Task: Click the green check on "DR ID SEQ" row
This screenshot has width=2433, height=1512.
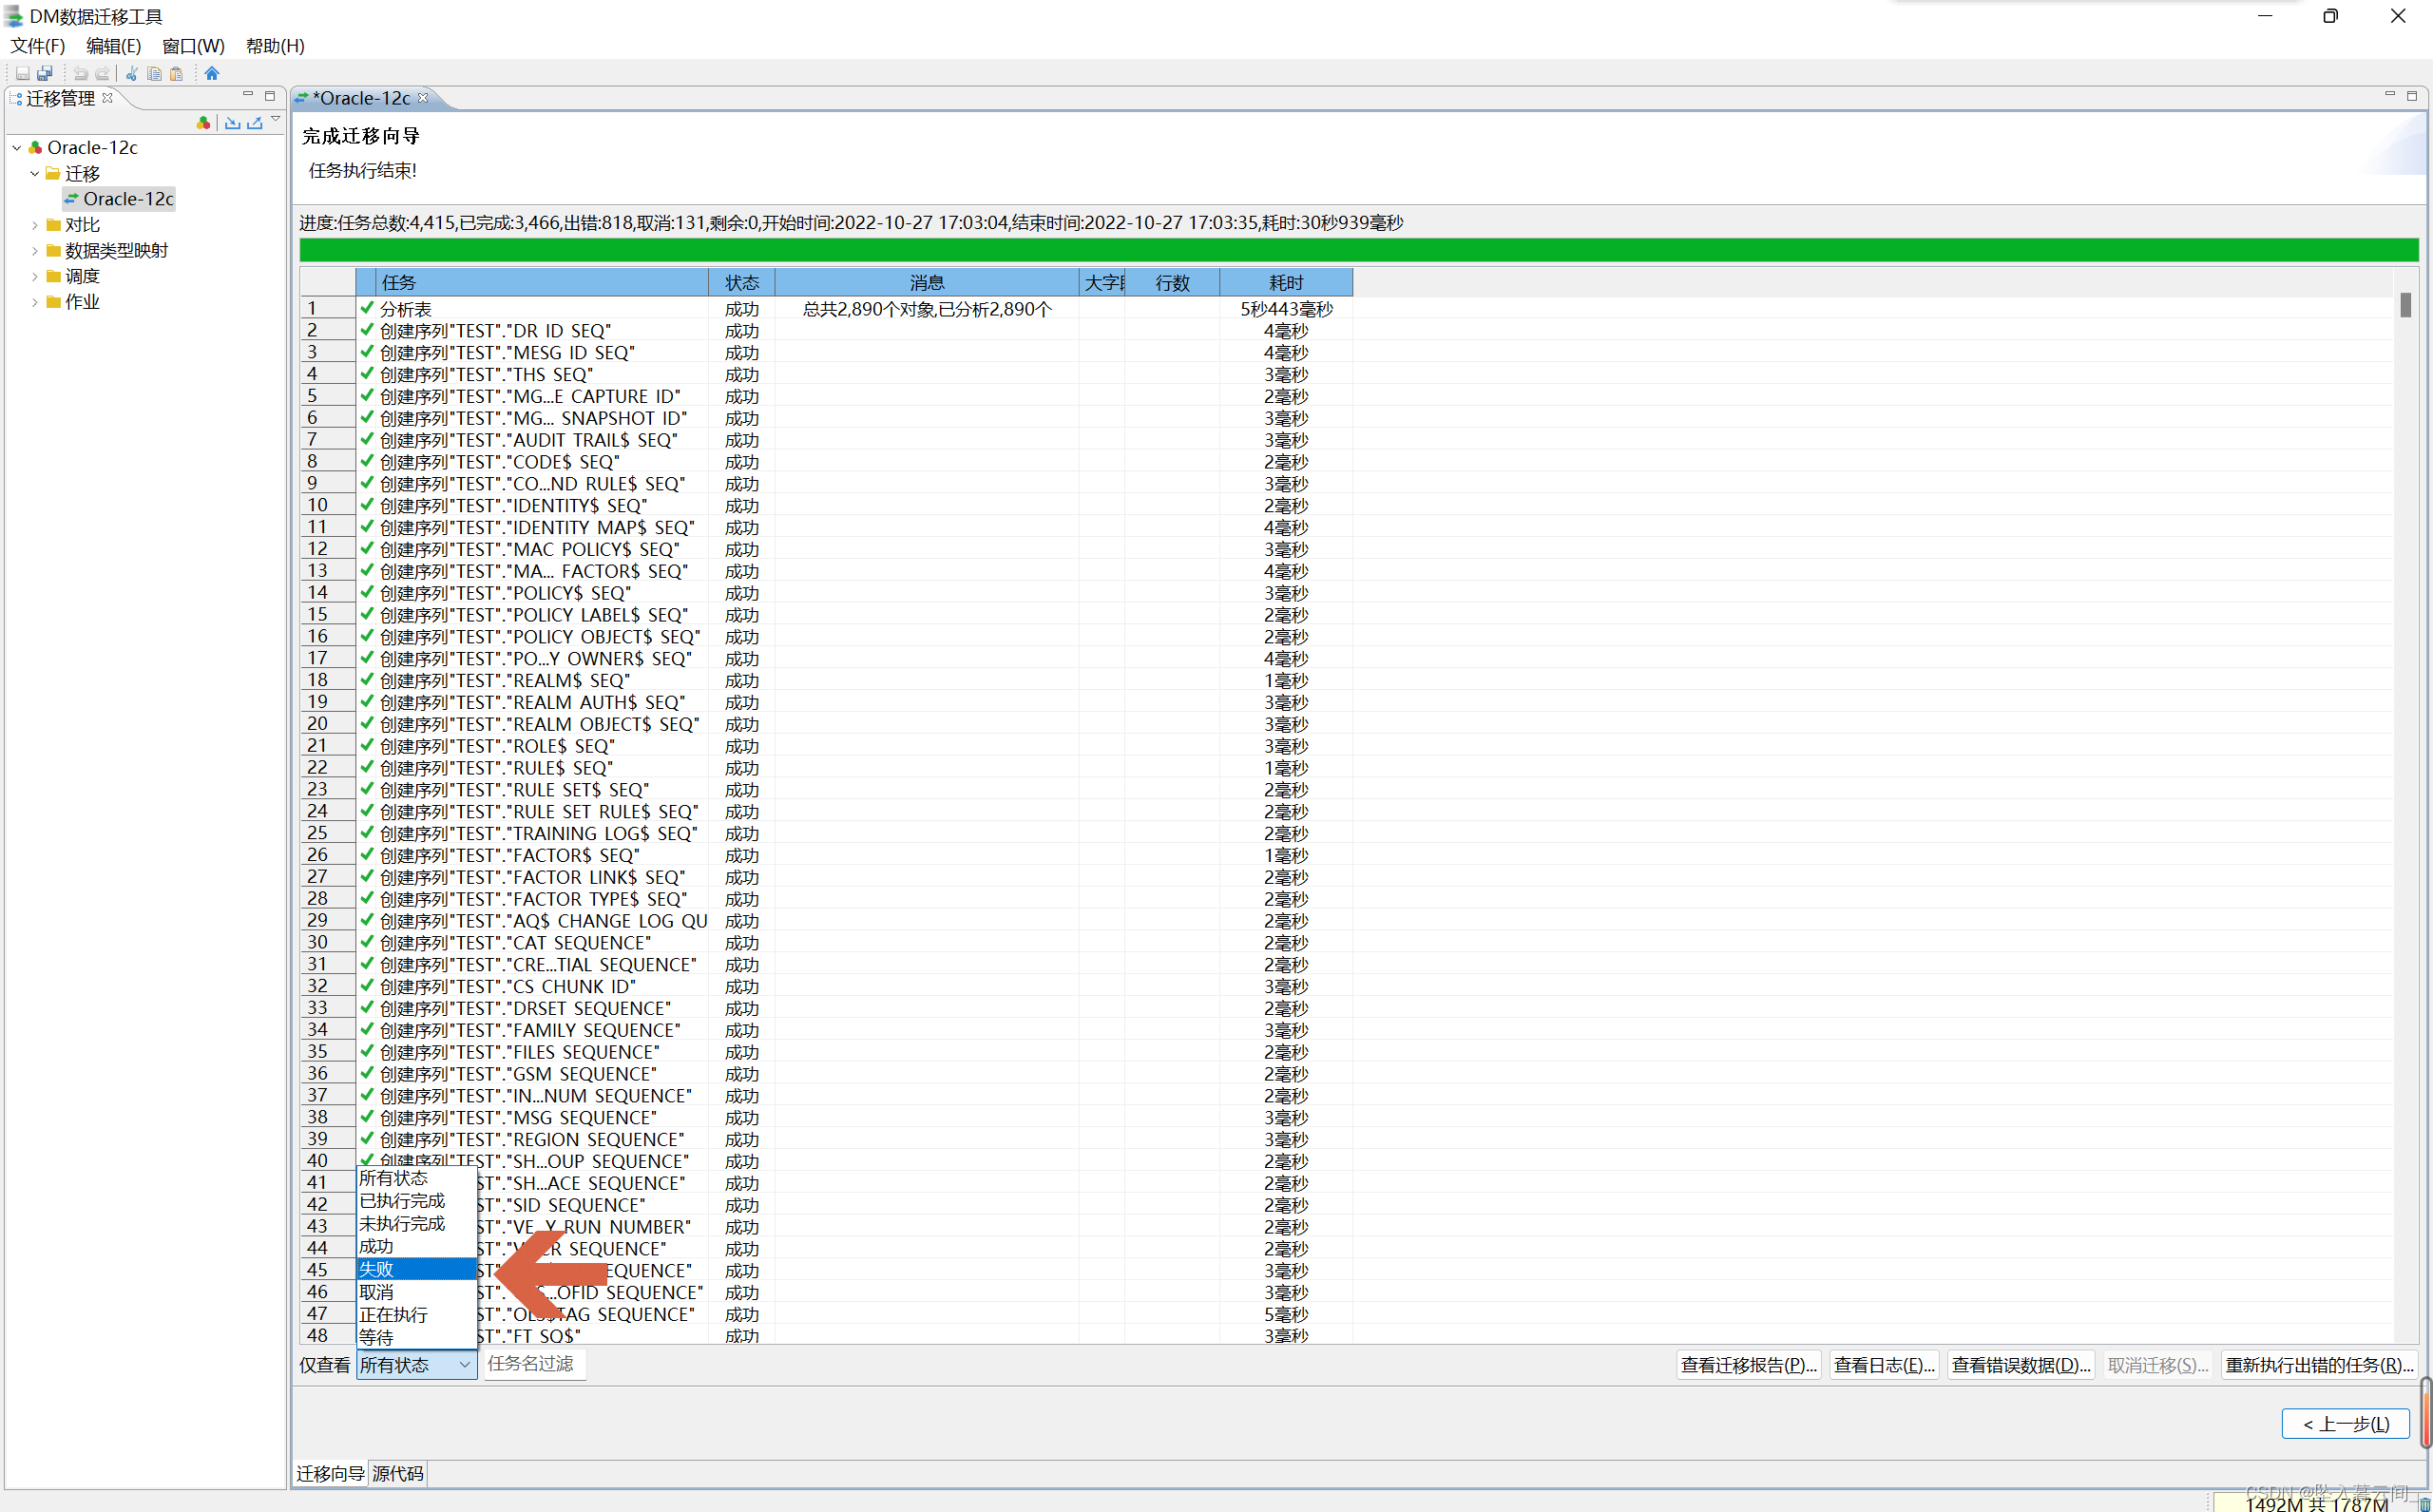Action: click(367, 330)
